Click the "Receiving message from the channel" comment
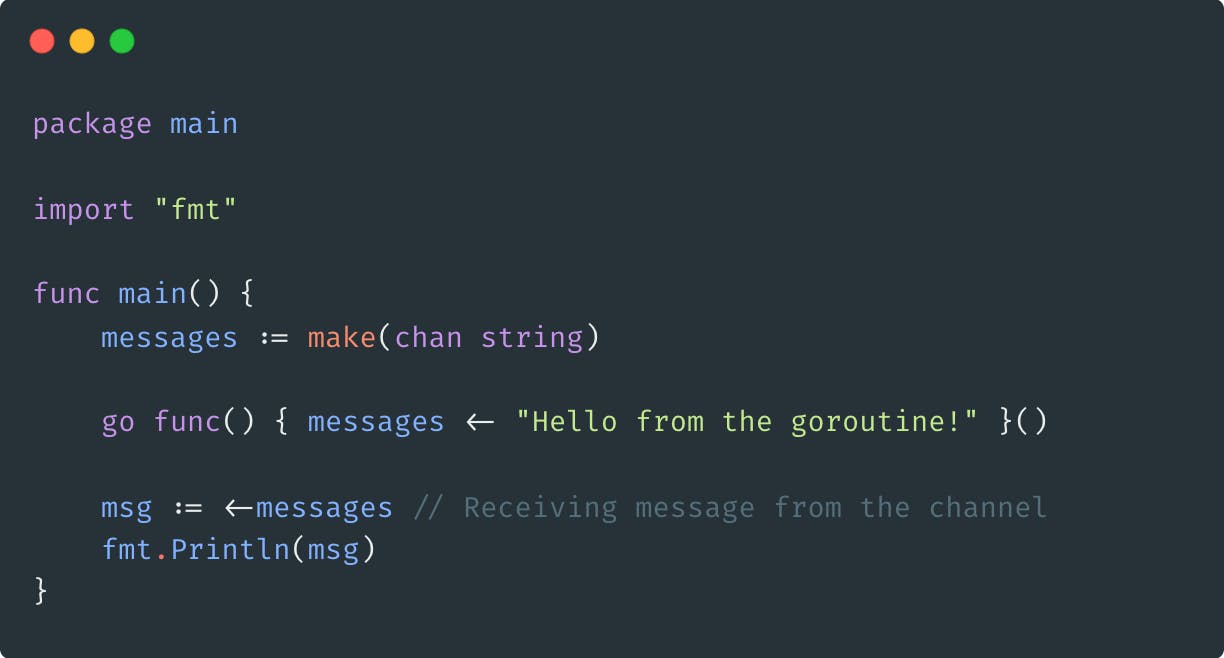The height and width of the screenshot is (658, 1224). (x=730, y=508)
